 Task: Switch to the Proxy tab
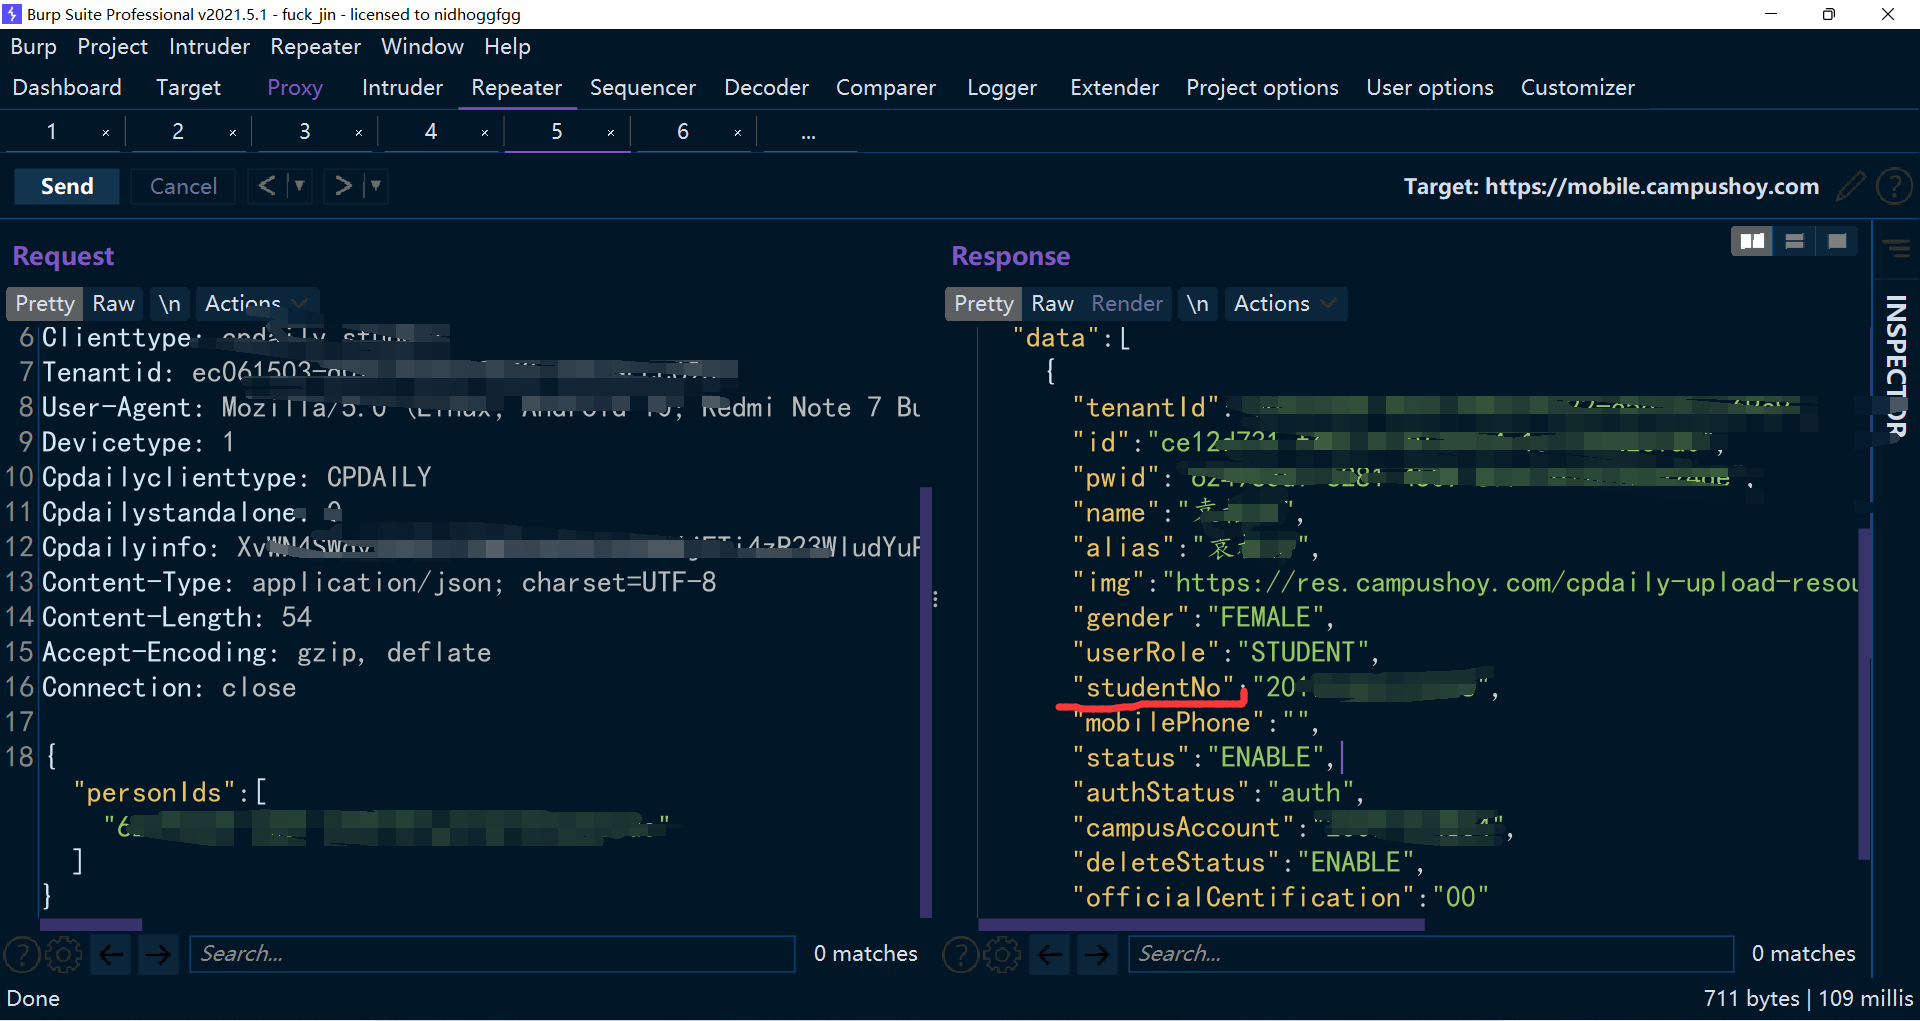pos(295,88)
